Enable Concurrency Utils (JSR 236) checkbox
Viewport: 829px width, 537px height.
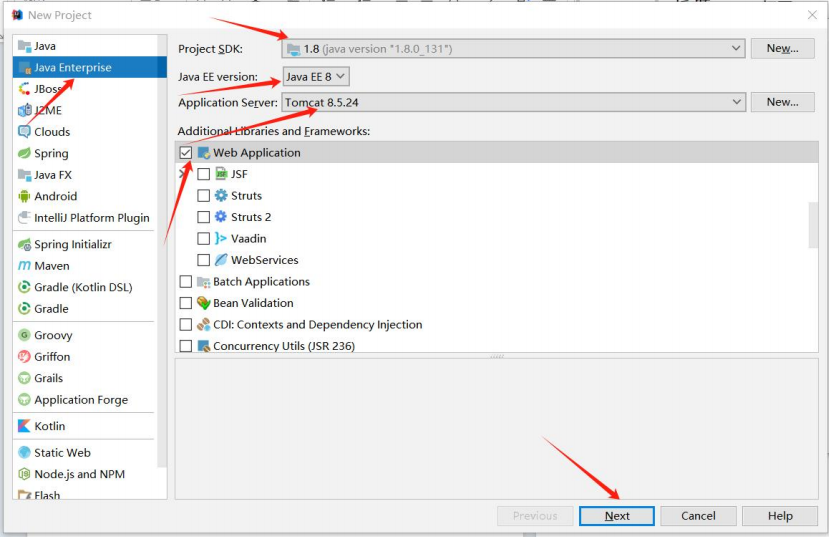click(x=186, y=346)
